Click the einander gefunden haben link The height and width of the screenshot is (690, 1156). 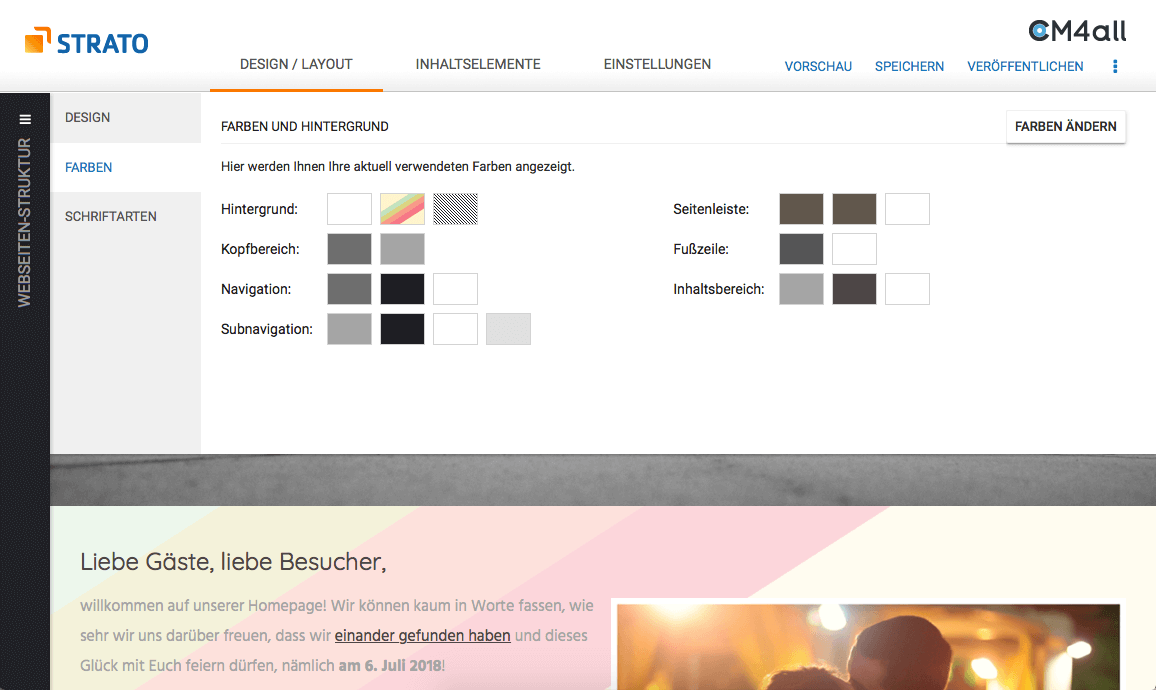coord(422,635)
